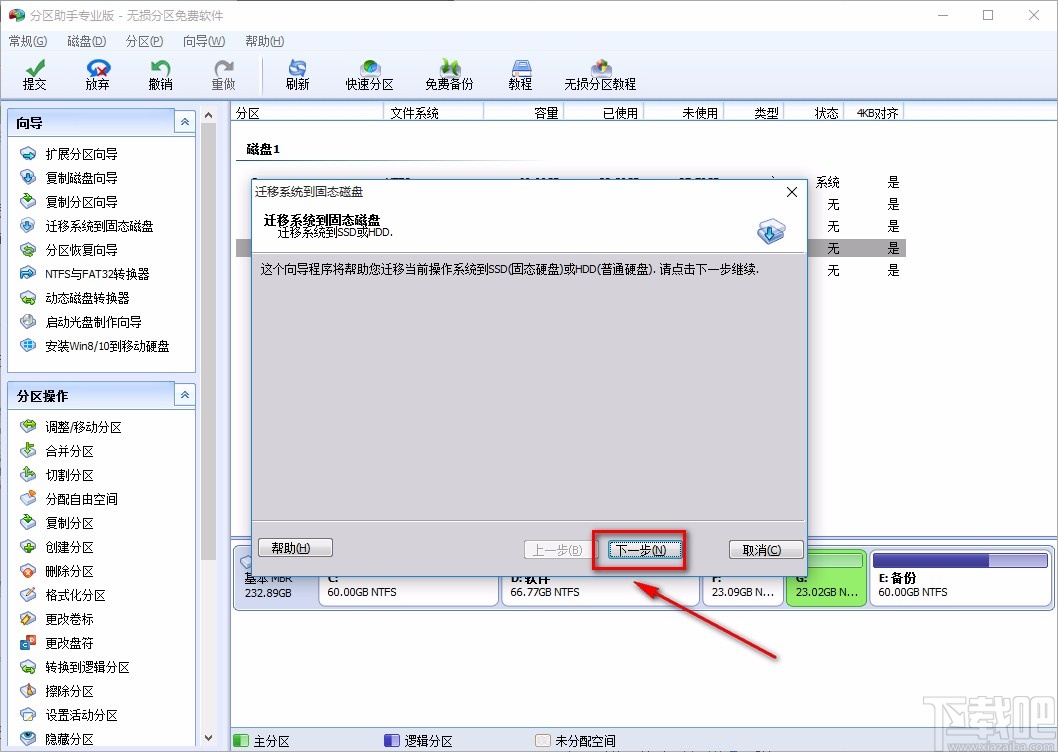This screenshot has height=752, width=1058.
Task: Open the 常规(G) menu
Action: coord(28,41)
